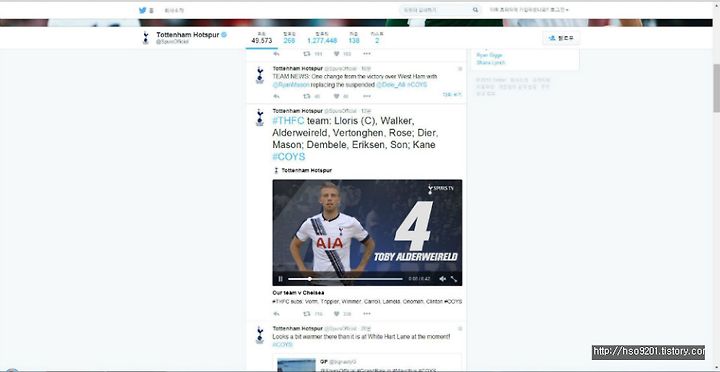720x372 pixels.
Task: Open the Following tab showing 268
Action: point(289,38)
